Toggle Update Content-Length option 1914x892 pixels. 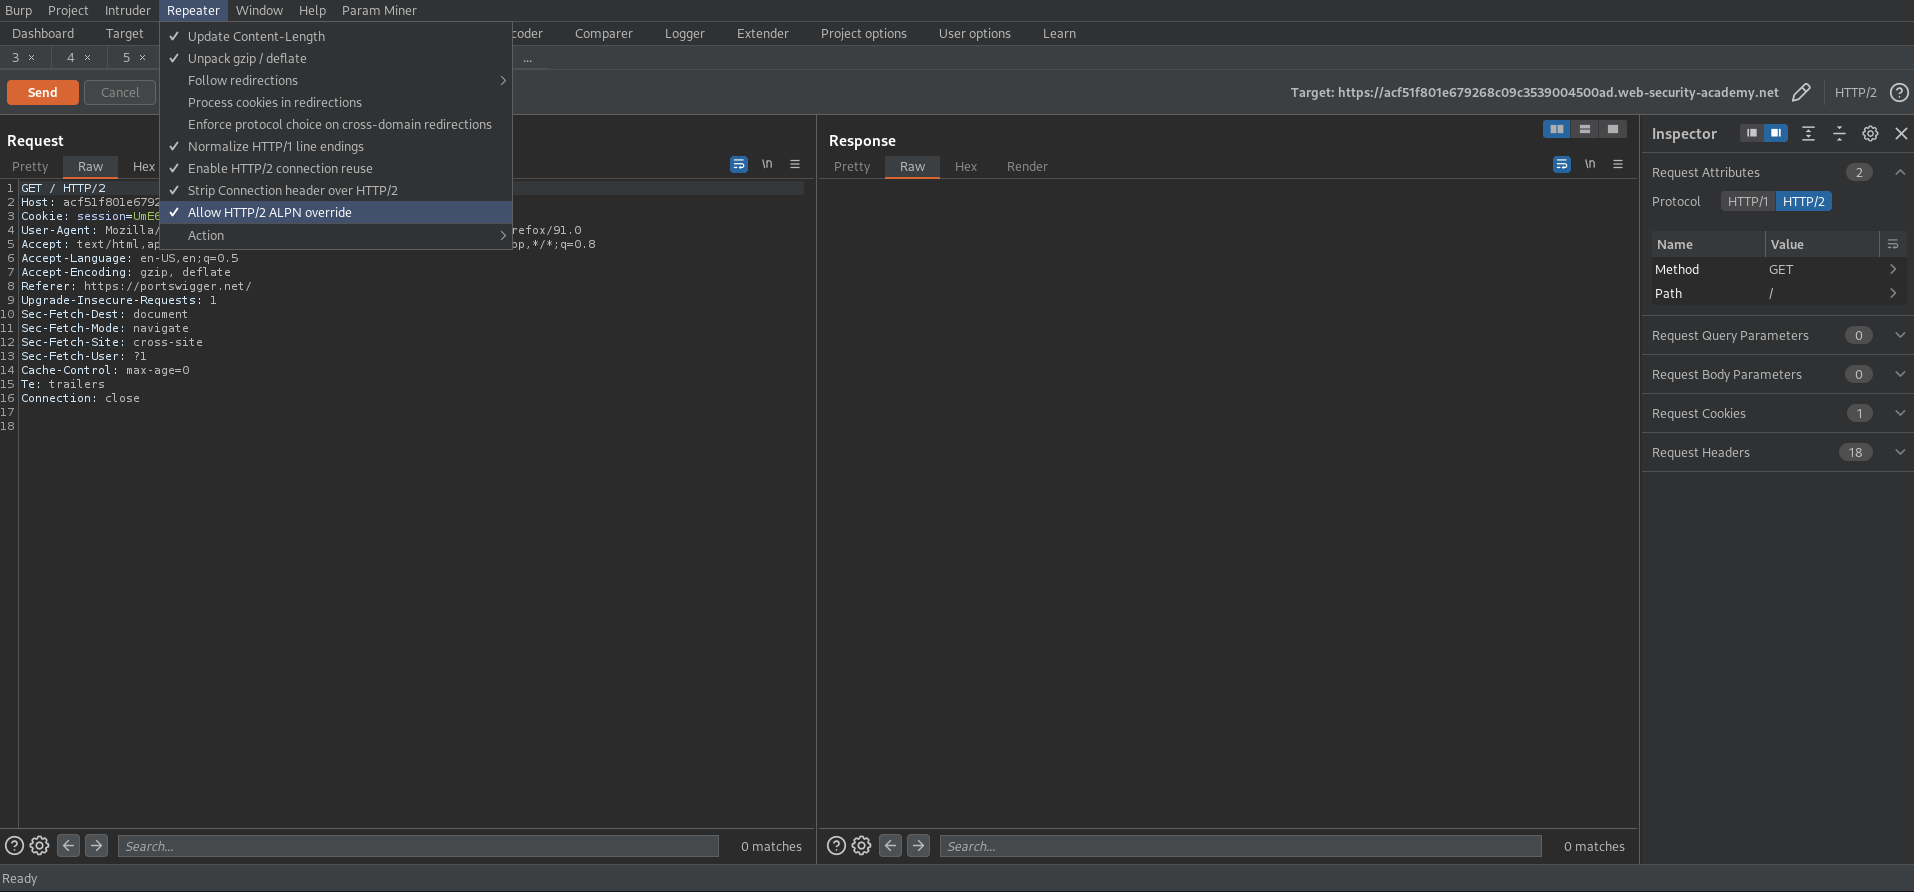coord(336,36)
